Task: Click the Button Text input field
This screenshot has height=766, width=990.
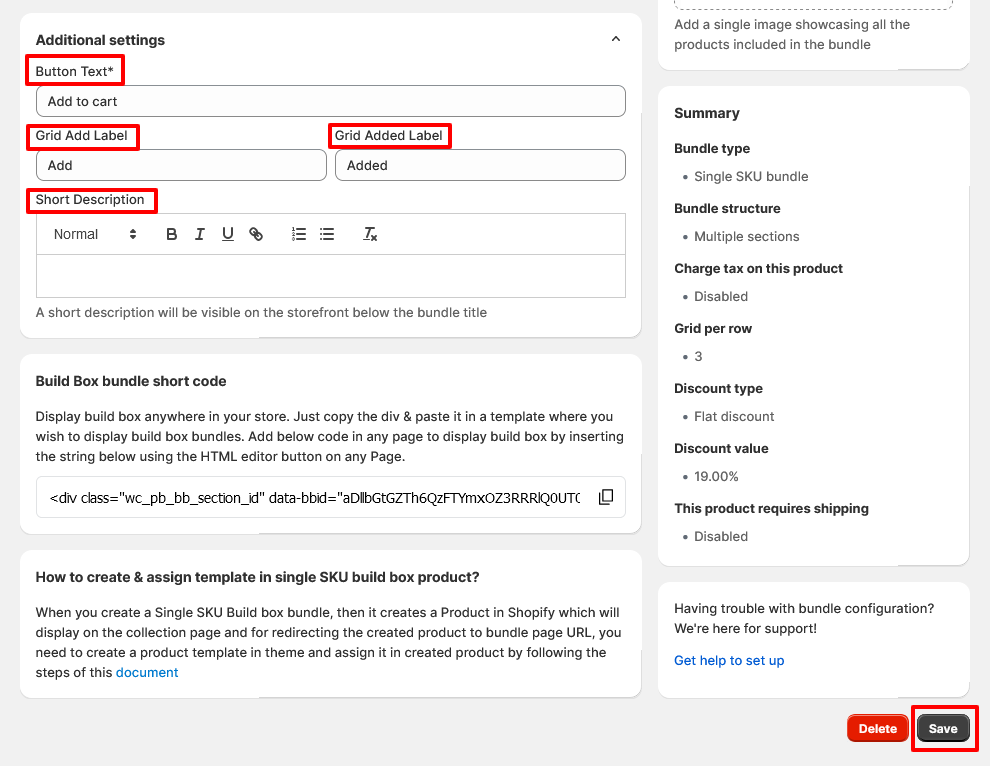Action: point(330,101)
